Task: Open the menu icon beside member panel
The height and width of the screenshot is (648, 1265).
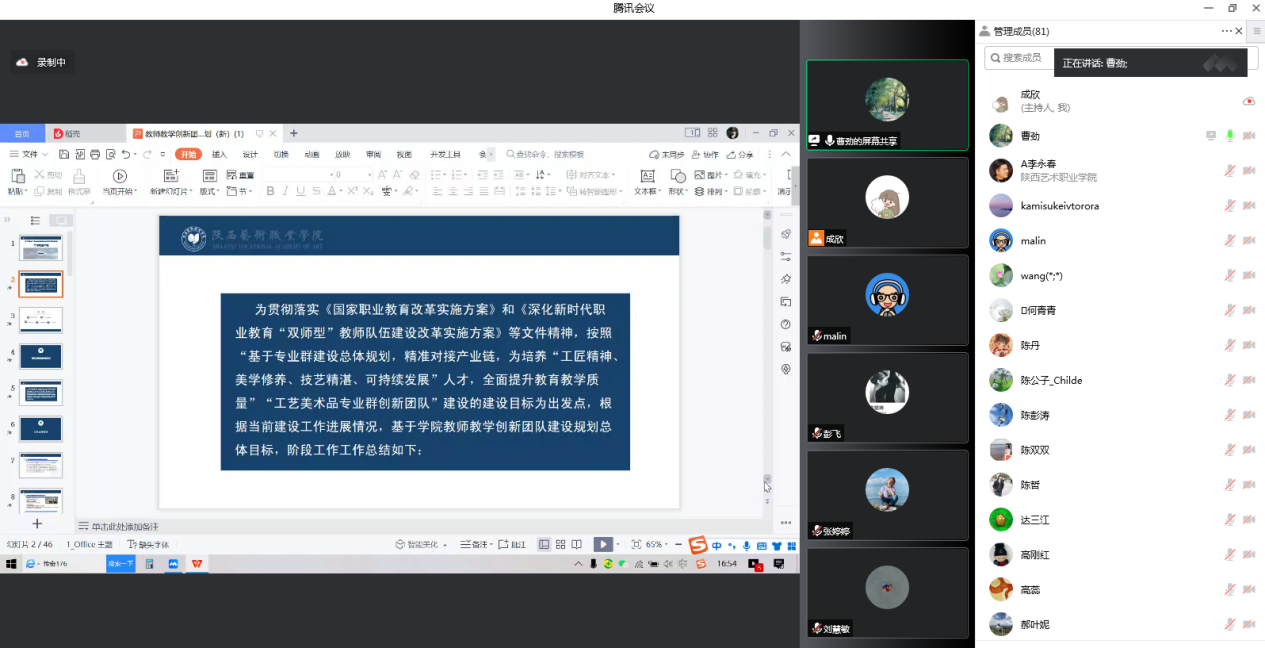Action: pos(1257,31)
